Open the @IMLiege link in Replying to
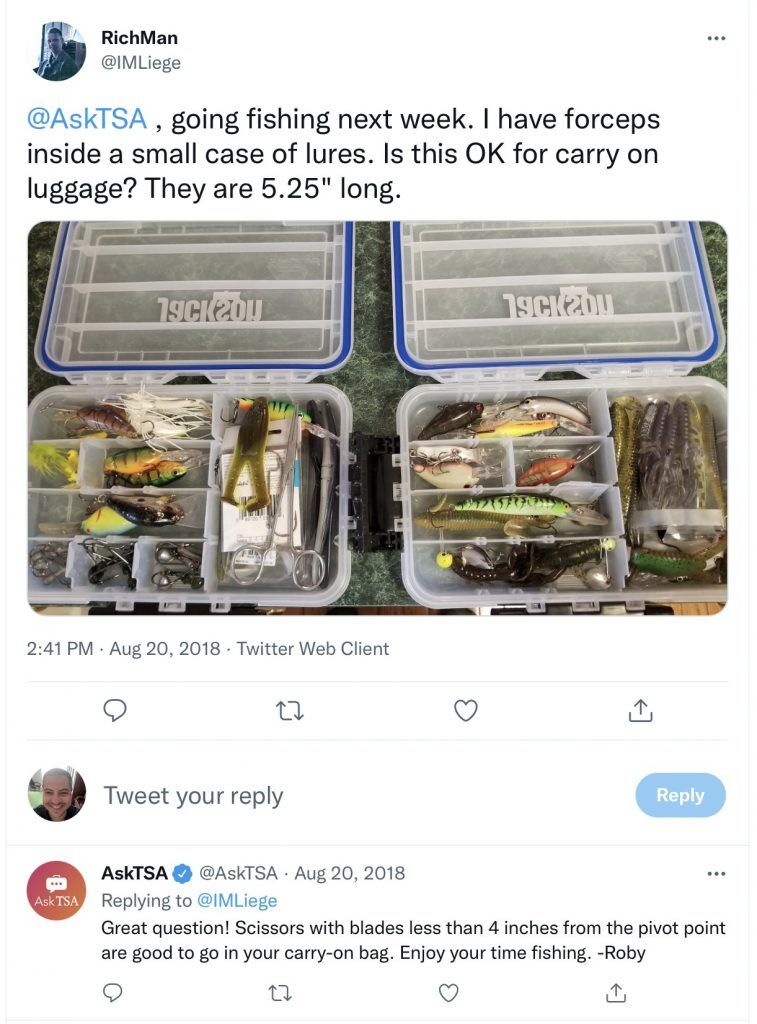The width and height of the screenshot is (757, 1024). point(236,901)
